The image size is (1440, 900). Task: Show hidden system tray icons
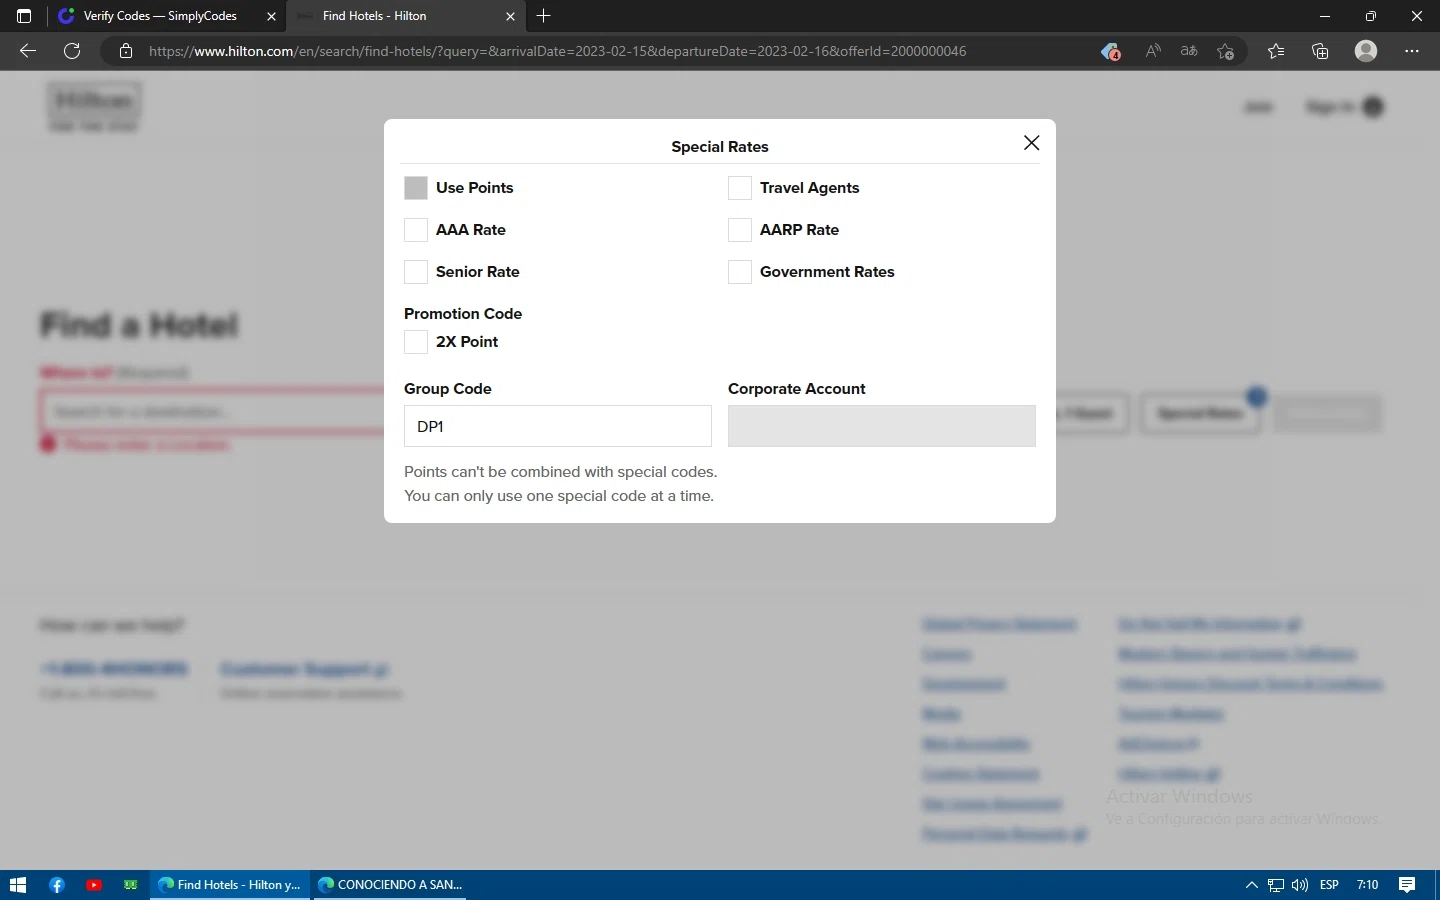[1251, 885]
